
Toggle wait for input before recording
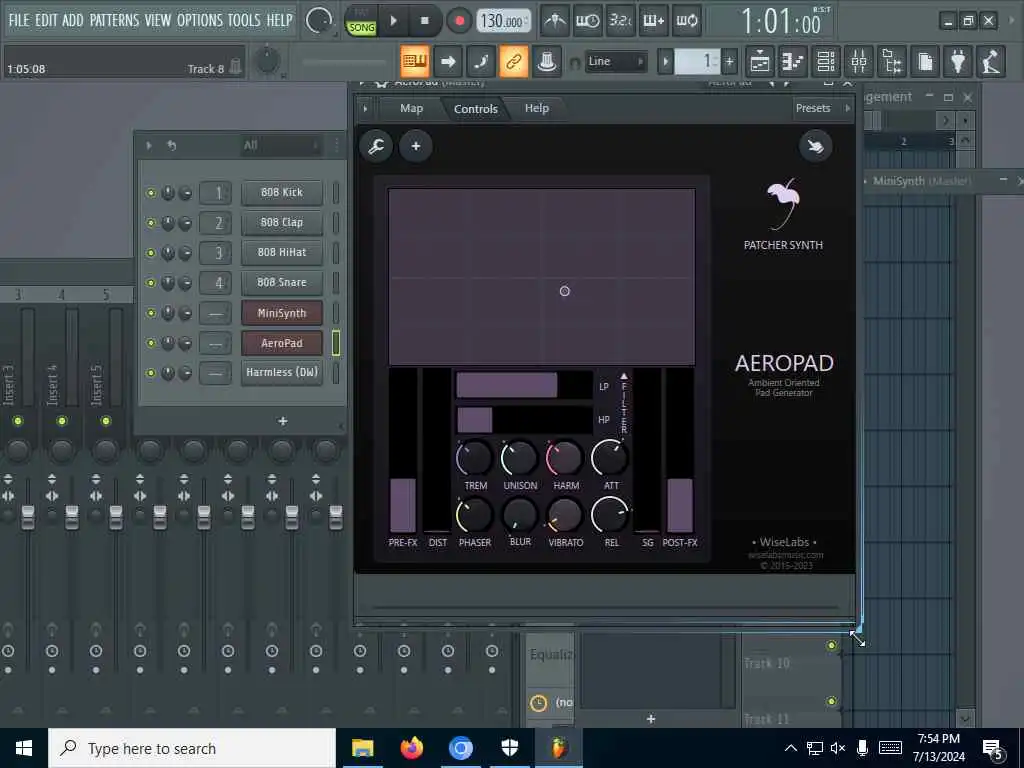click(x=587, y=21)
